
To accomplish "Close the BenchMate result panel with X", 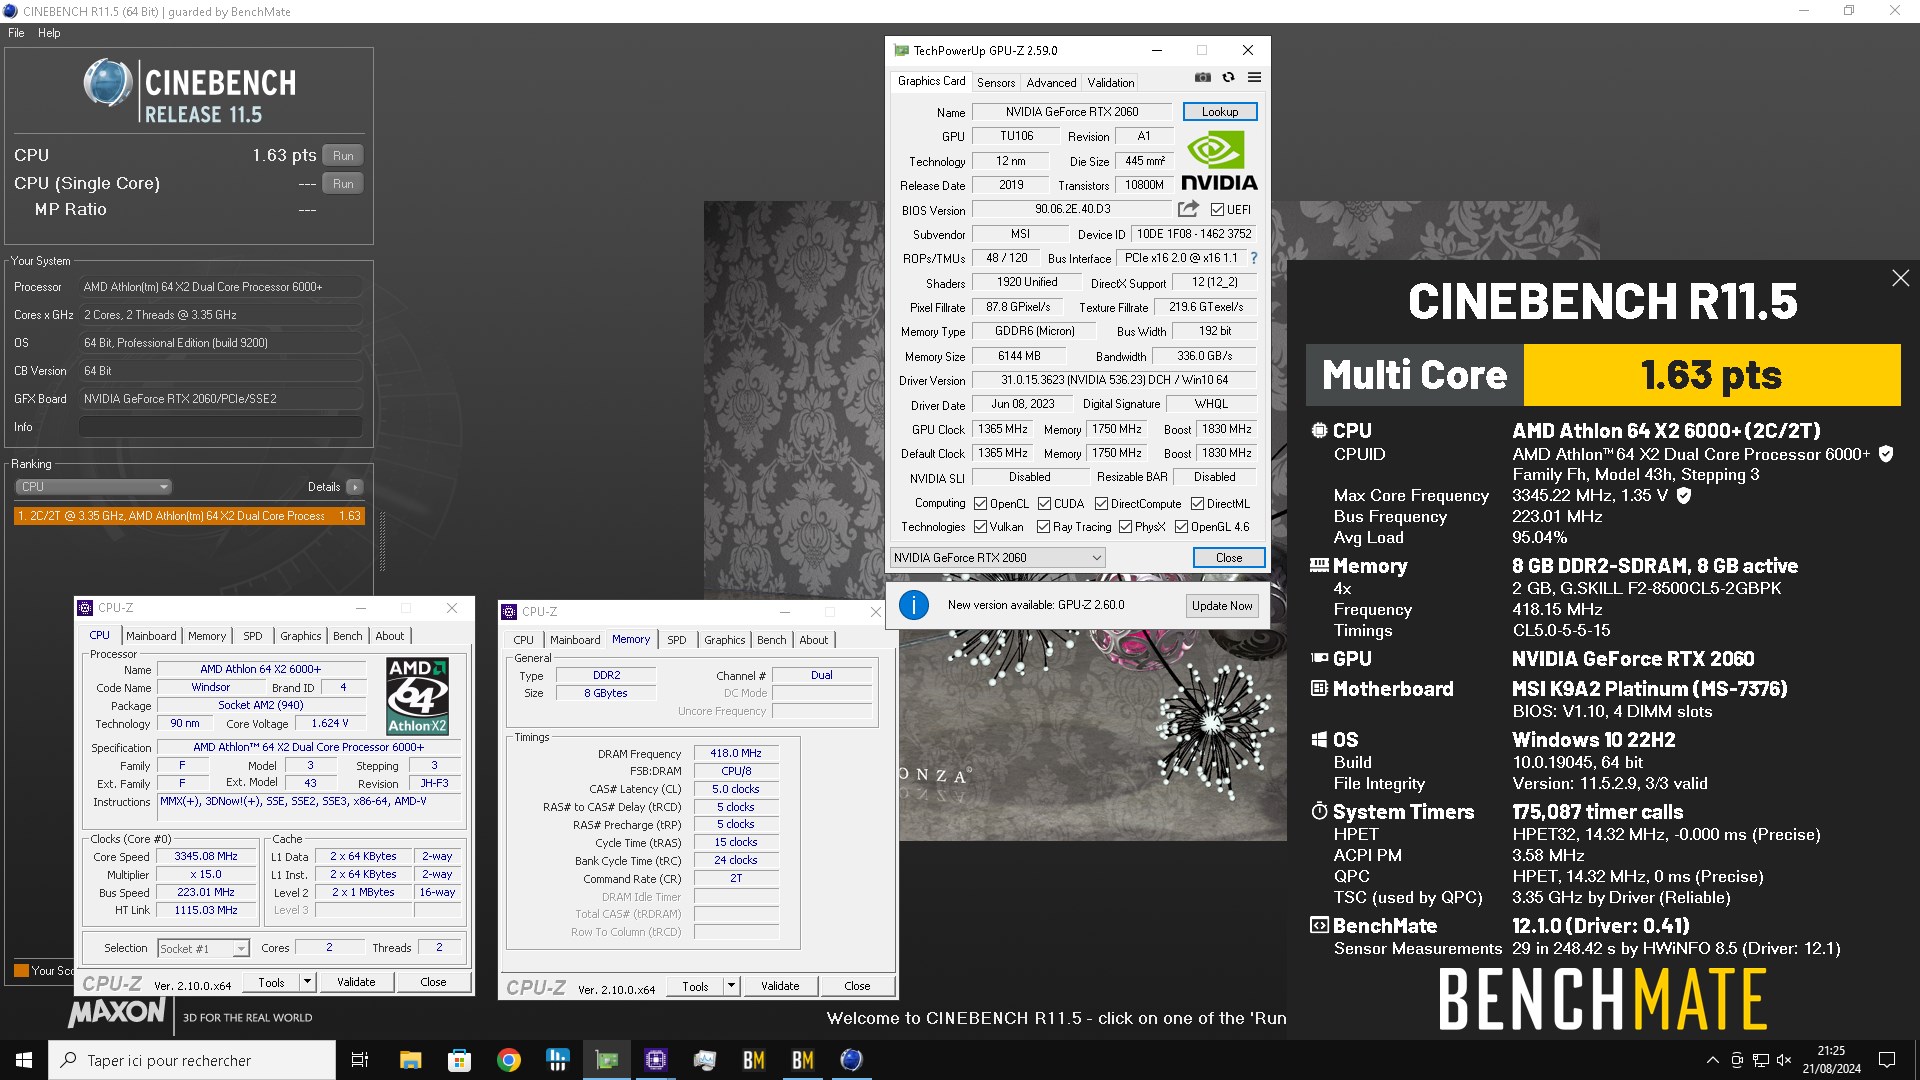I will point(1900,278).
